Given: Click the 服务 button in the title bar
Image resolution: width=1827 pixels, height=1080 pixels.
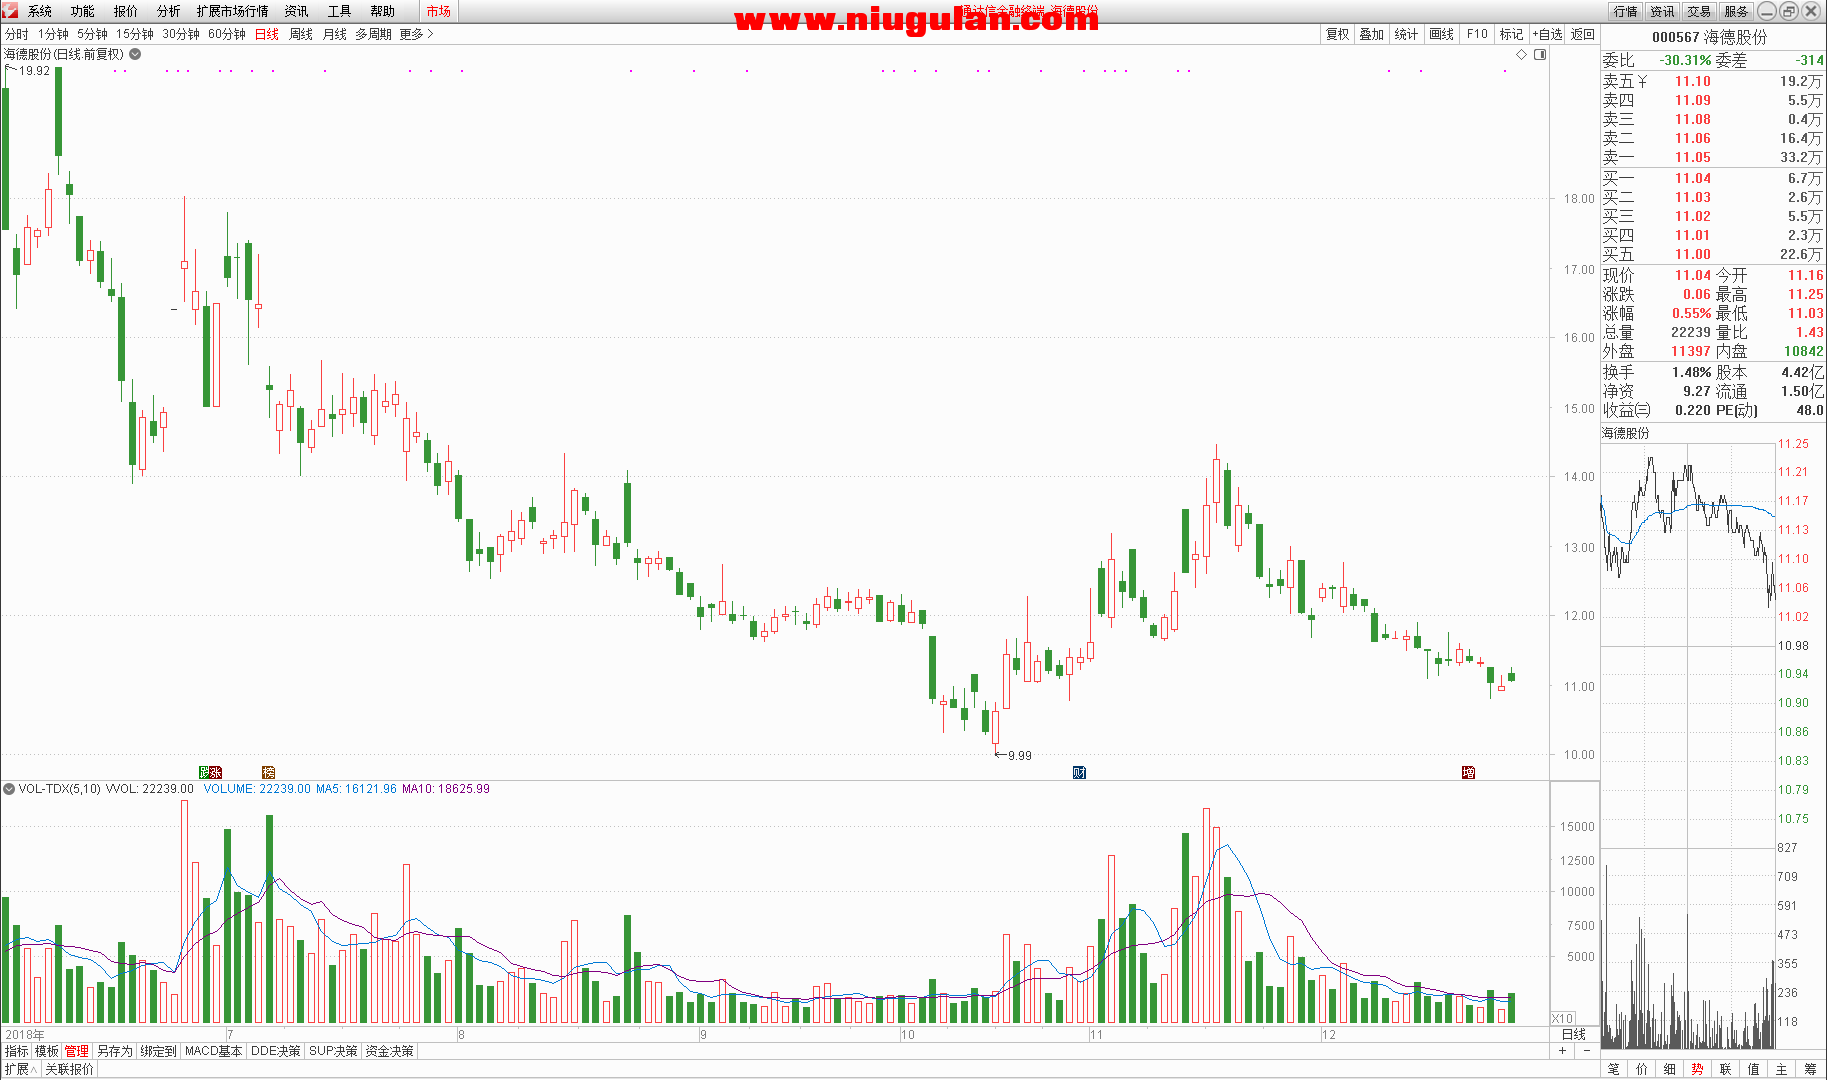Looking at the screenshot, I should [1737, 11].
